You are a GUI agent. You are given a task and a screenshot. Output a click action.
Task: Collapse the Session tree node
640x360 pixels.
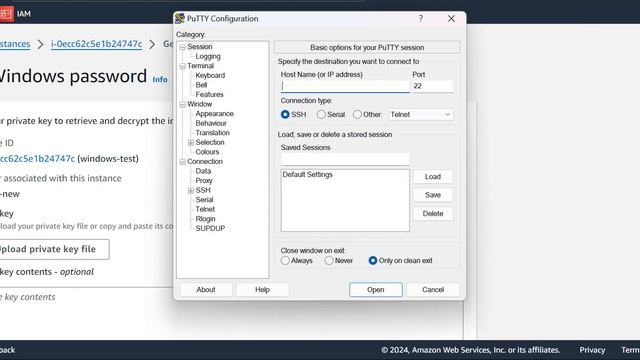(182, 47)
